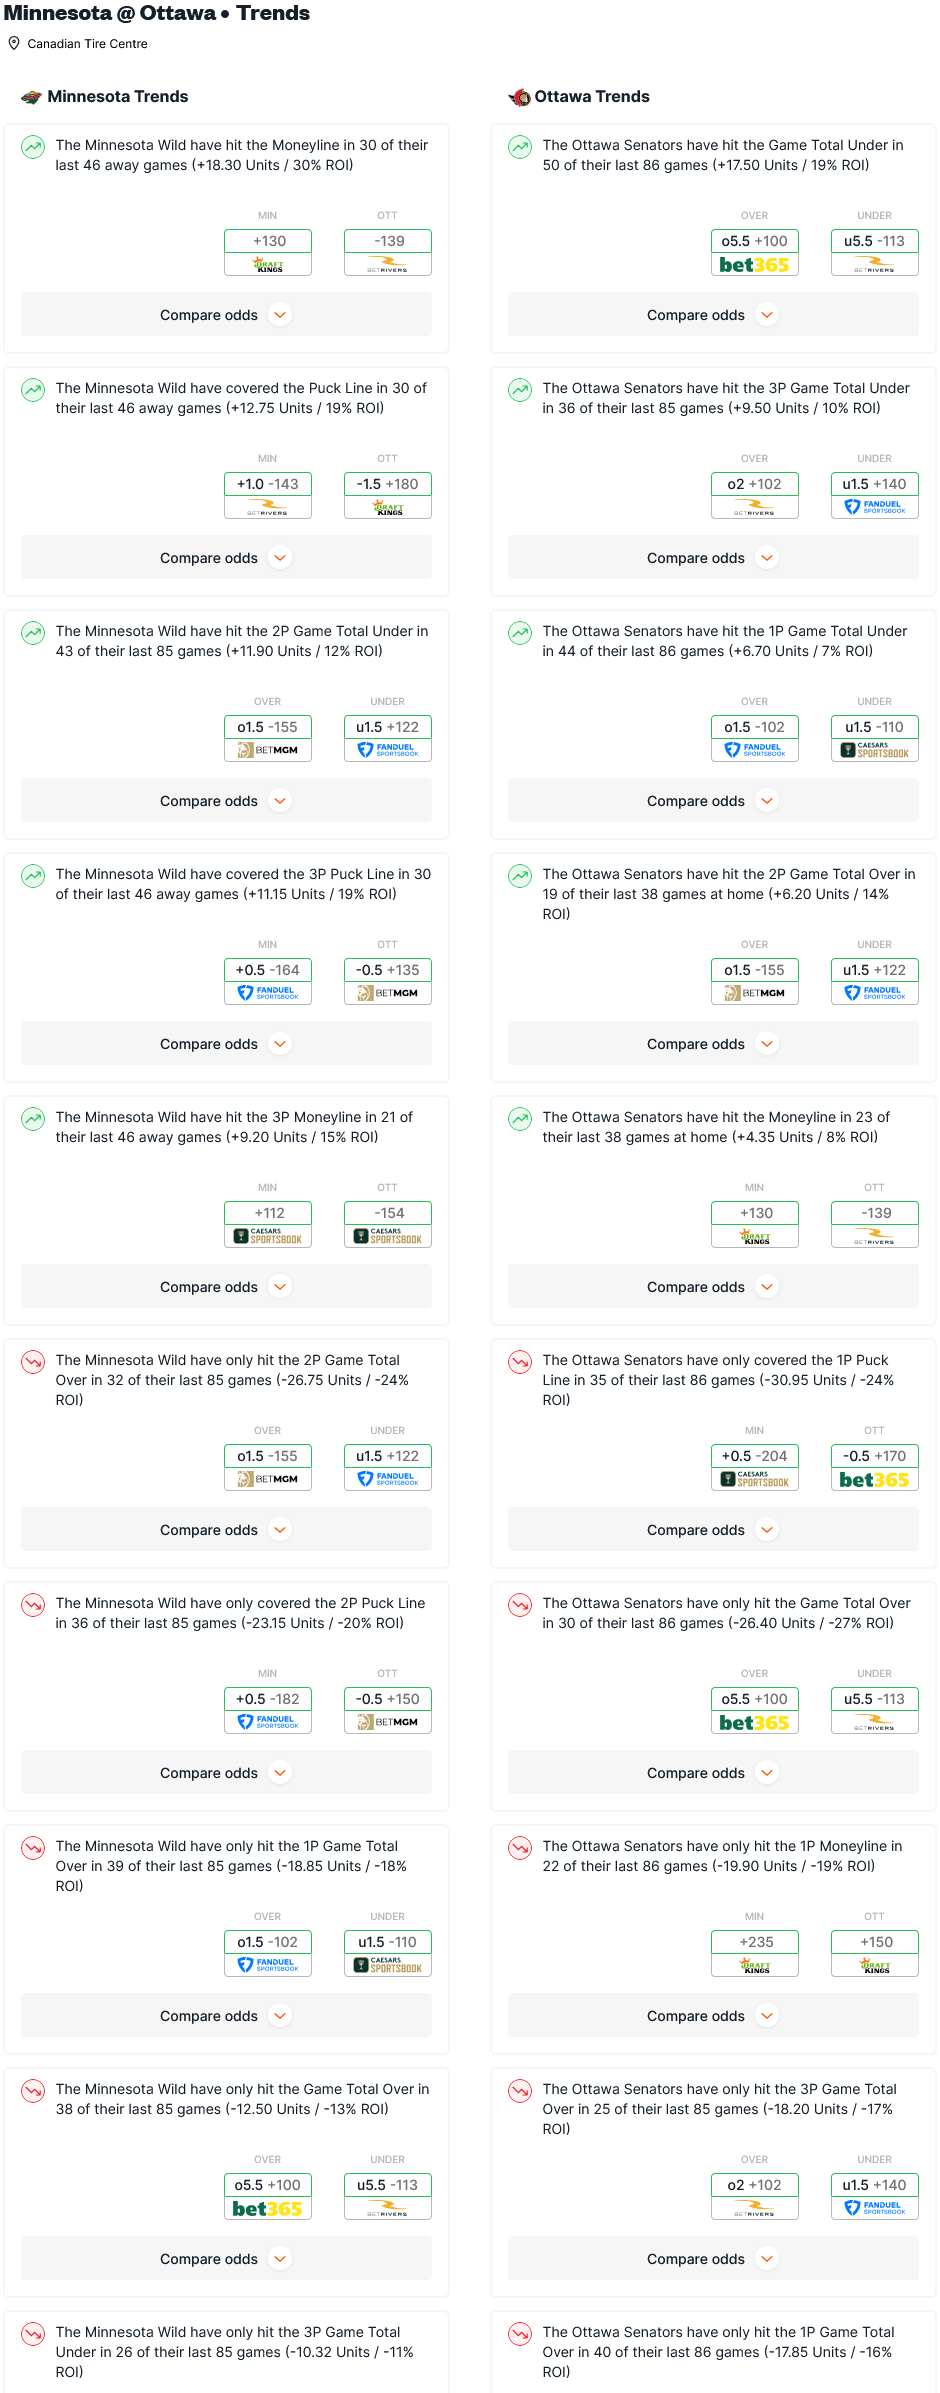Choose the u5.5 -113 under odds in the top Ottawa card
This screenshot has height=2393, width=940.
(x=875, y=241)
